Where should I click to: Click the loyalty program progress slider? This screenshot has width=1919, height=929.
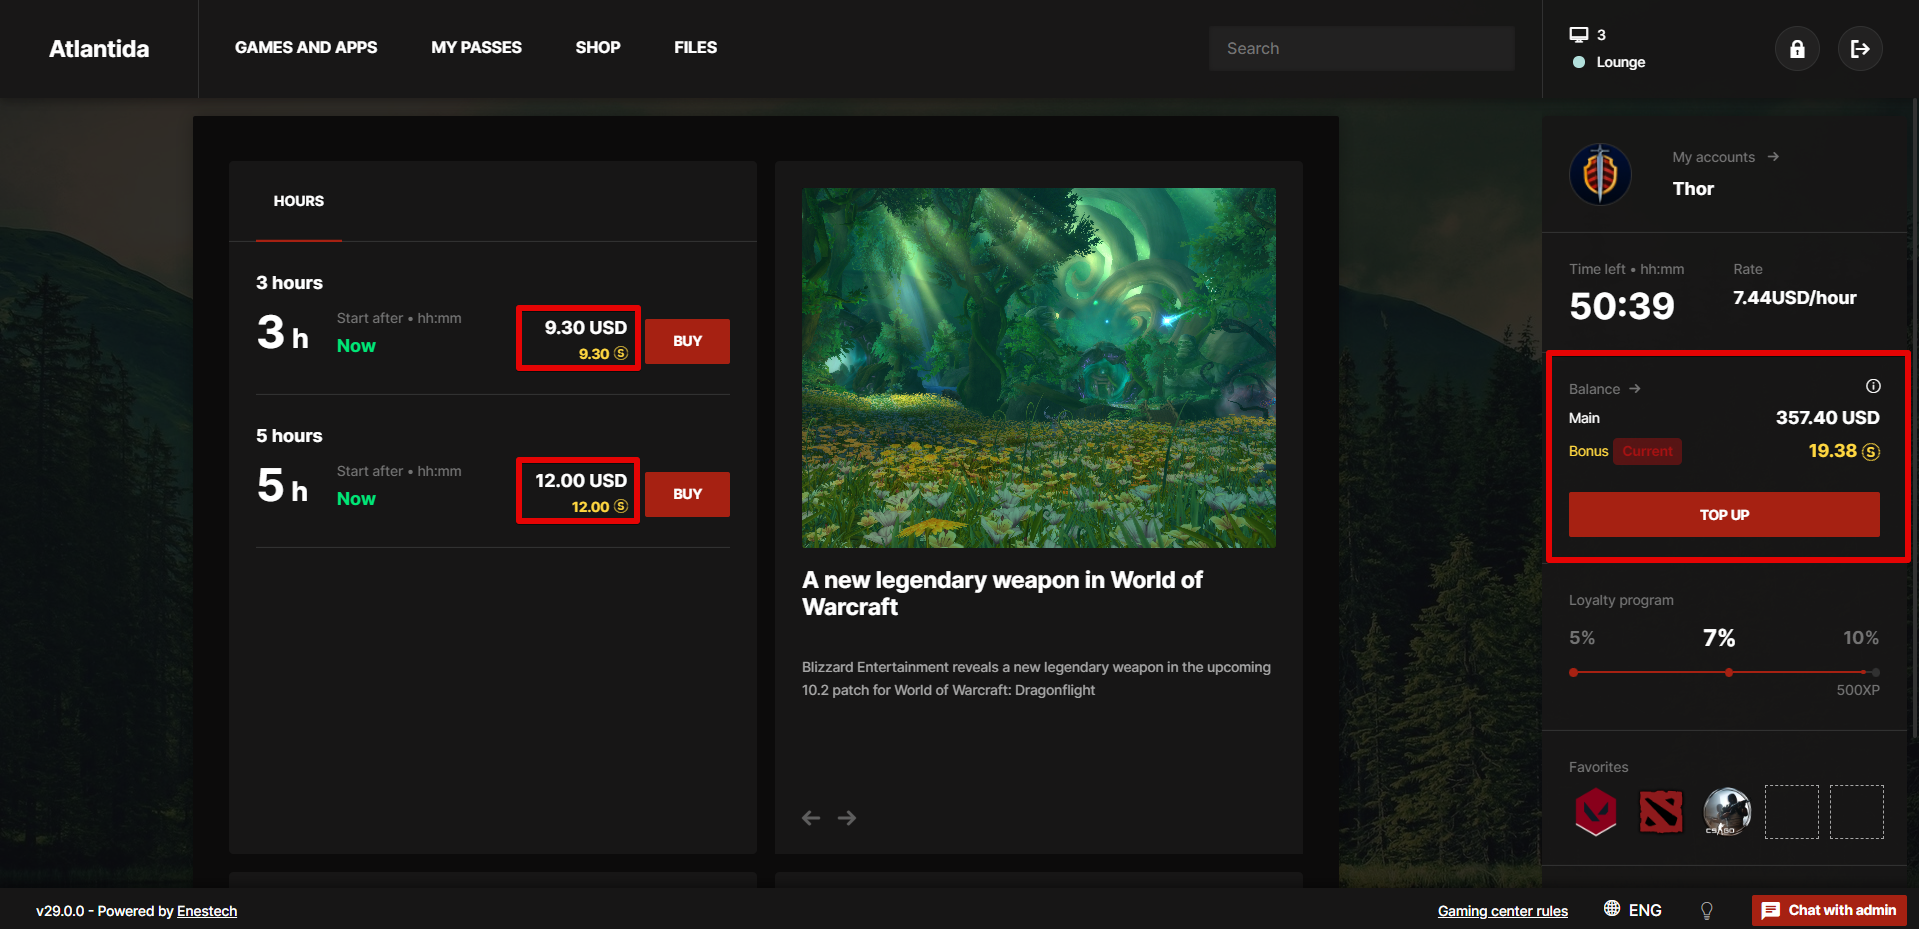coord(1724,672)
